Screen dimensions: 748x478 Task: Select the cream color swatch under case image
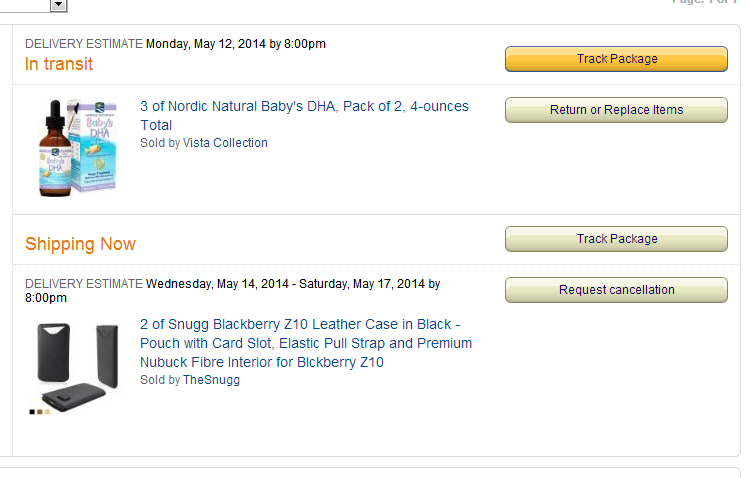(47, 412)
